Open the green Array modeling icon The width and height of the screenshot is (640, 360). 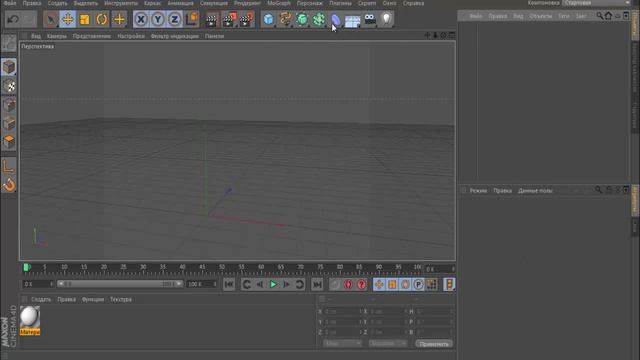[318, 19]
